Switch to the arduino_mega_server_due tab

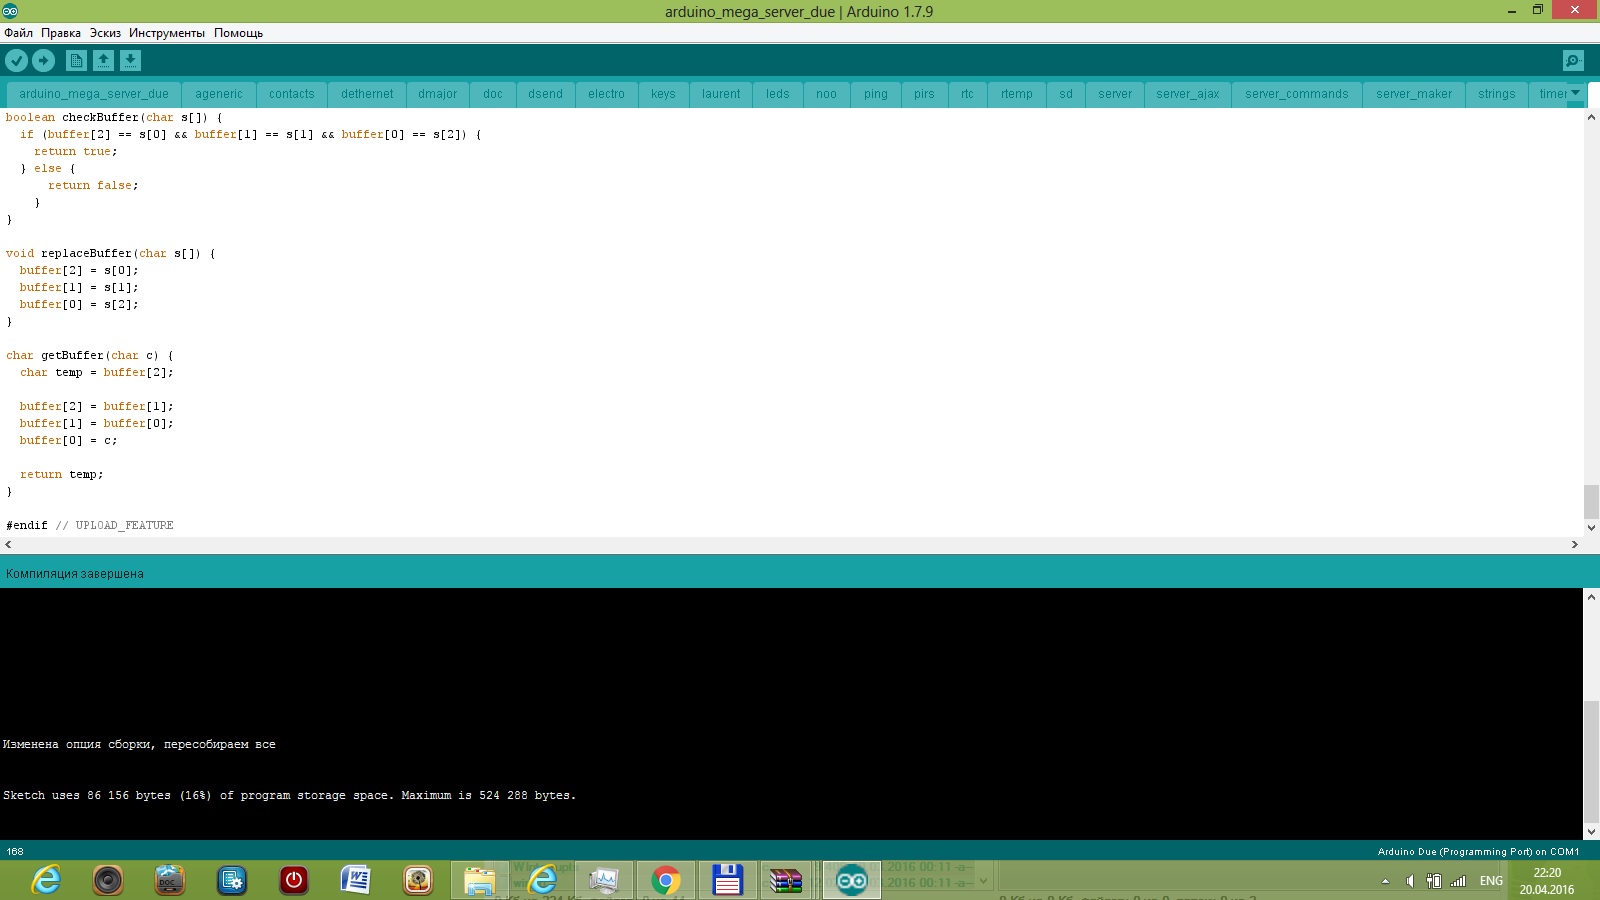coord(94,94)
